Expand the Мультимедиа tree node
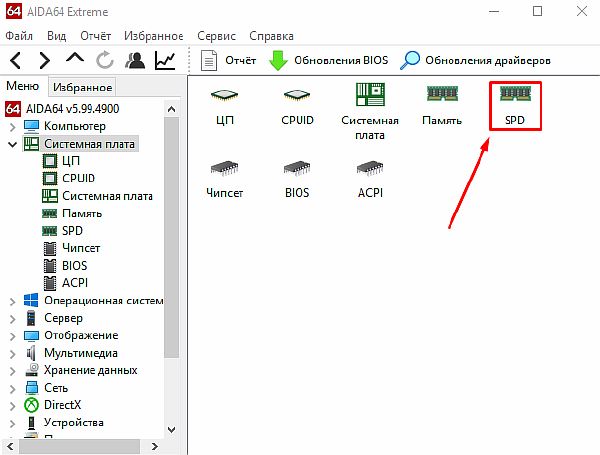Screen dimensions: 600x455 pos(12,354)
